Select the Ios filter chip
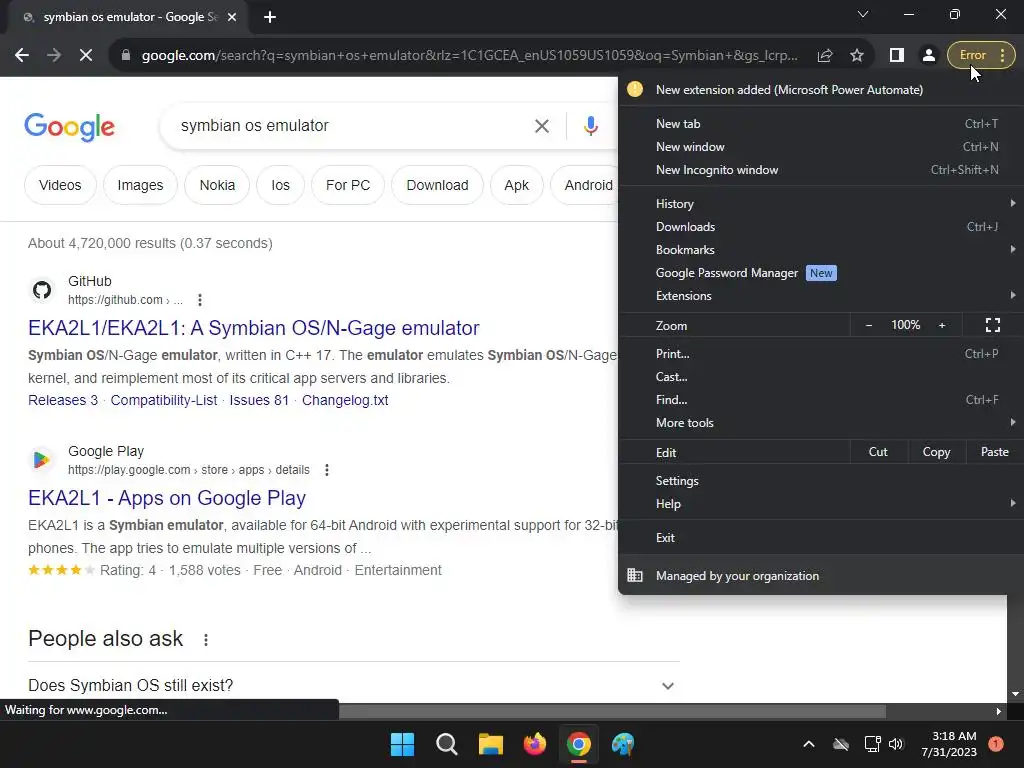 pos(281,185)
